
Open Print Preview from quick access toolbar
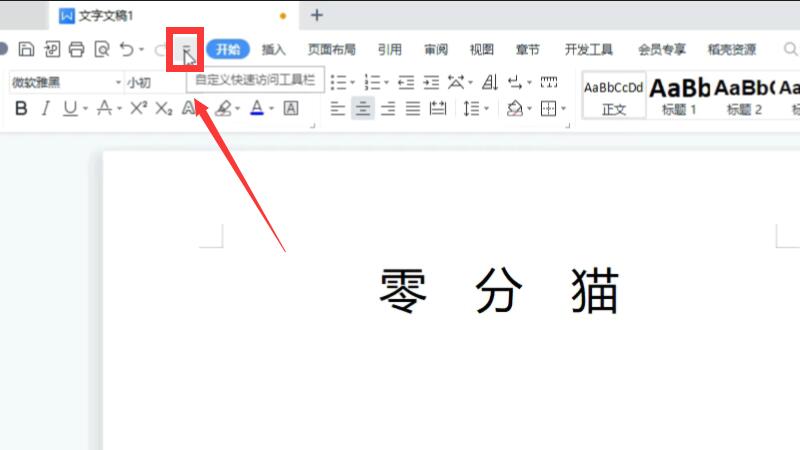(x=101, y=49)
